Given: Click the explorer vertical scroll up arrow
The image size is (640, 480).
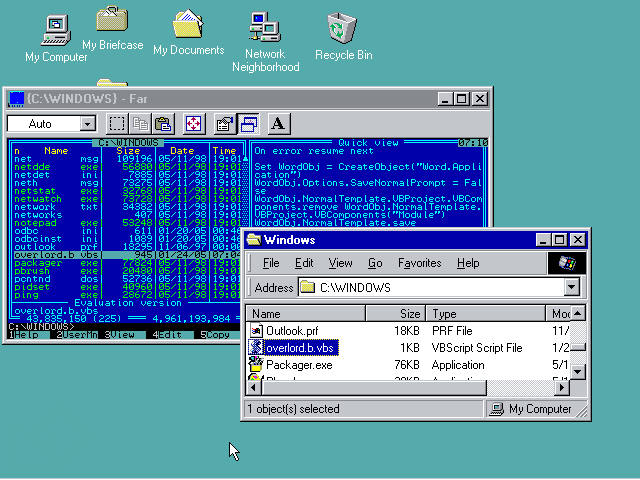Looking at the screenshot, I should 578,313.
